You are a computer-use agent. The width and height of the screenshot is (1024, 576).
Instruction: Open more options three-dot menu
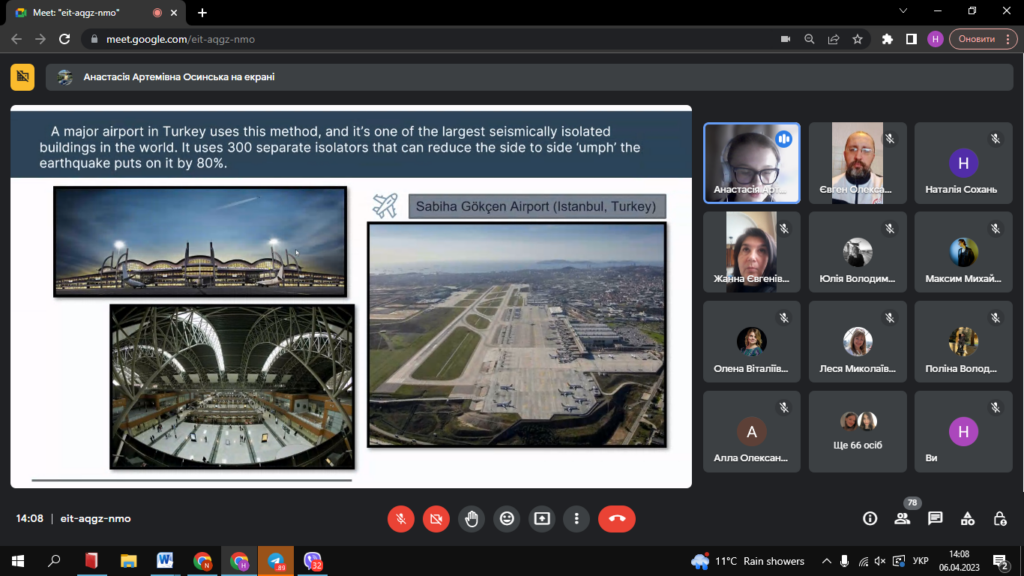pyautogui.click(x=576, y=518)
